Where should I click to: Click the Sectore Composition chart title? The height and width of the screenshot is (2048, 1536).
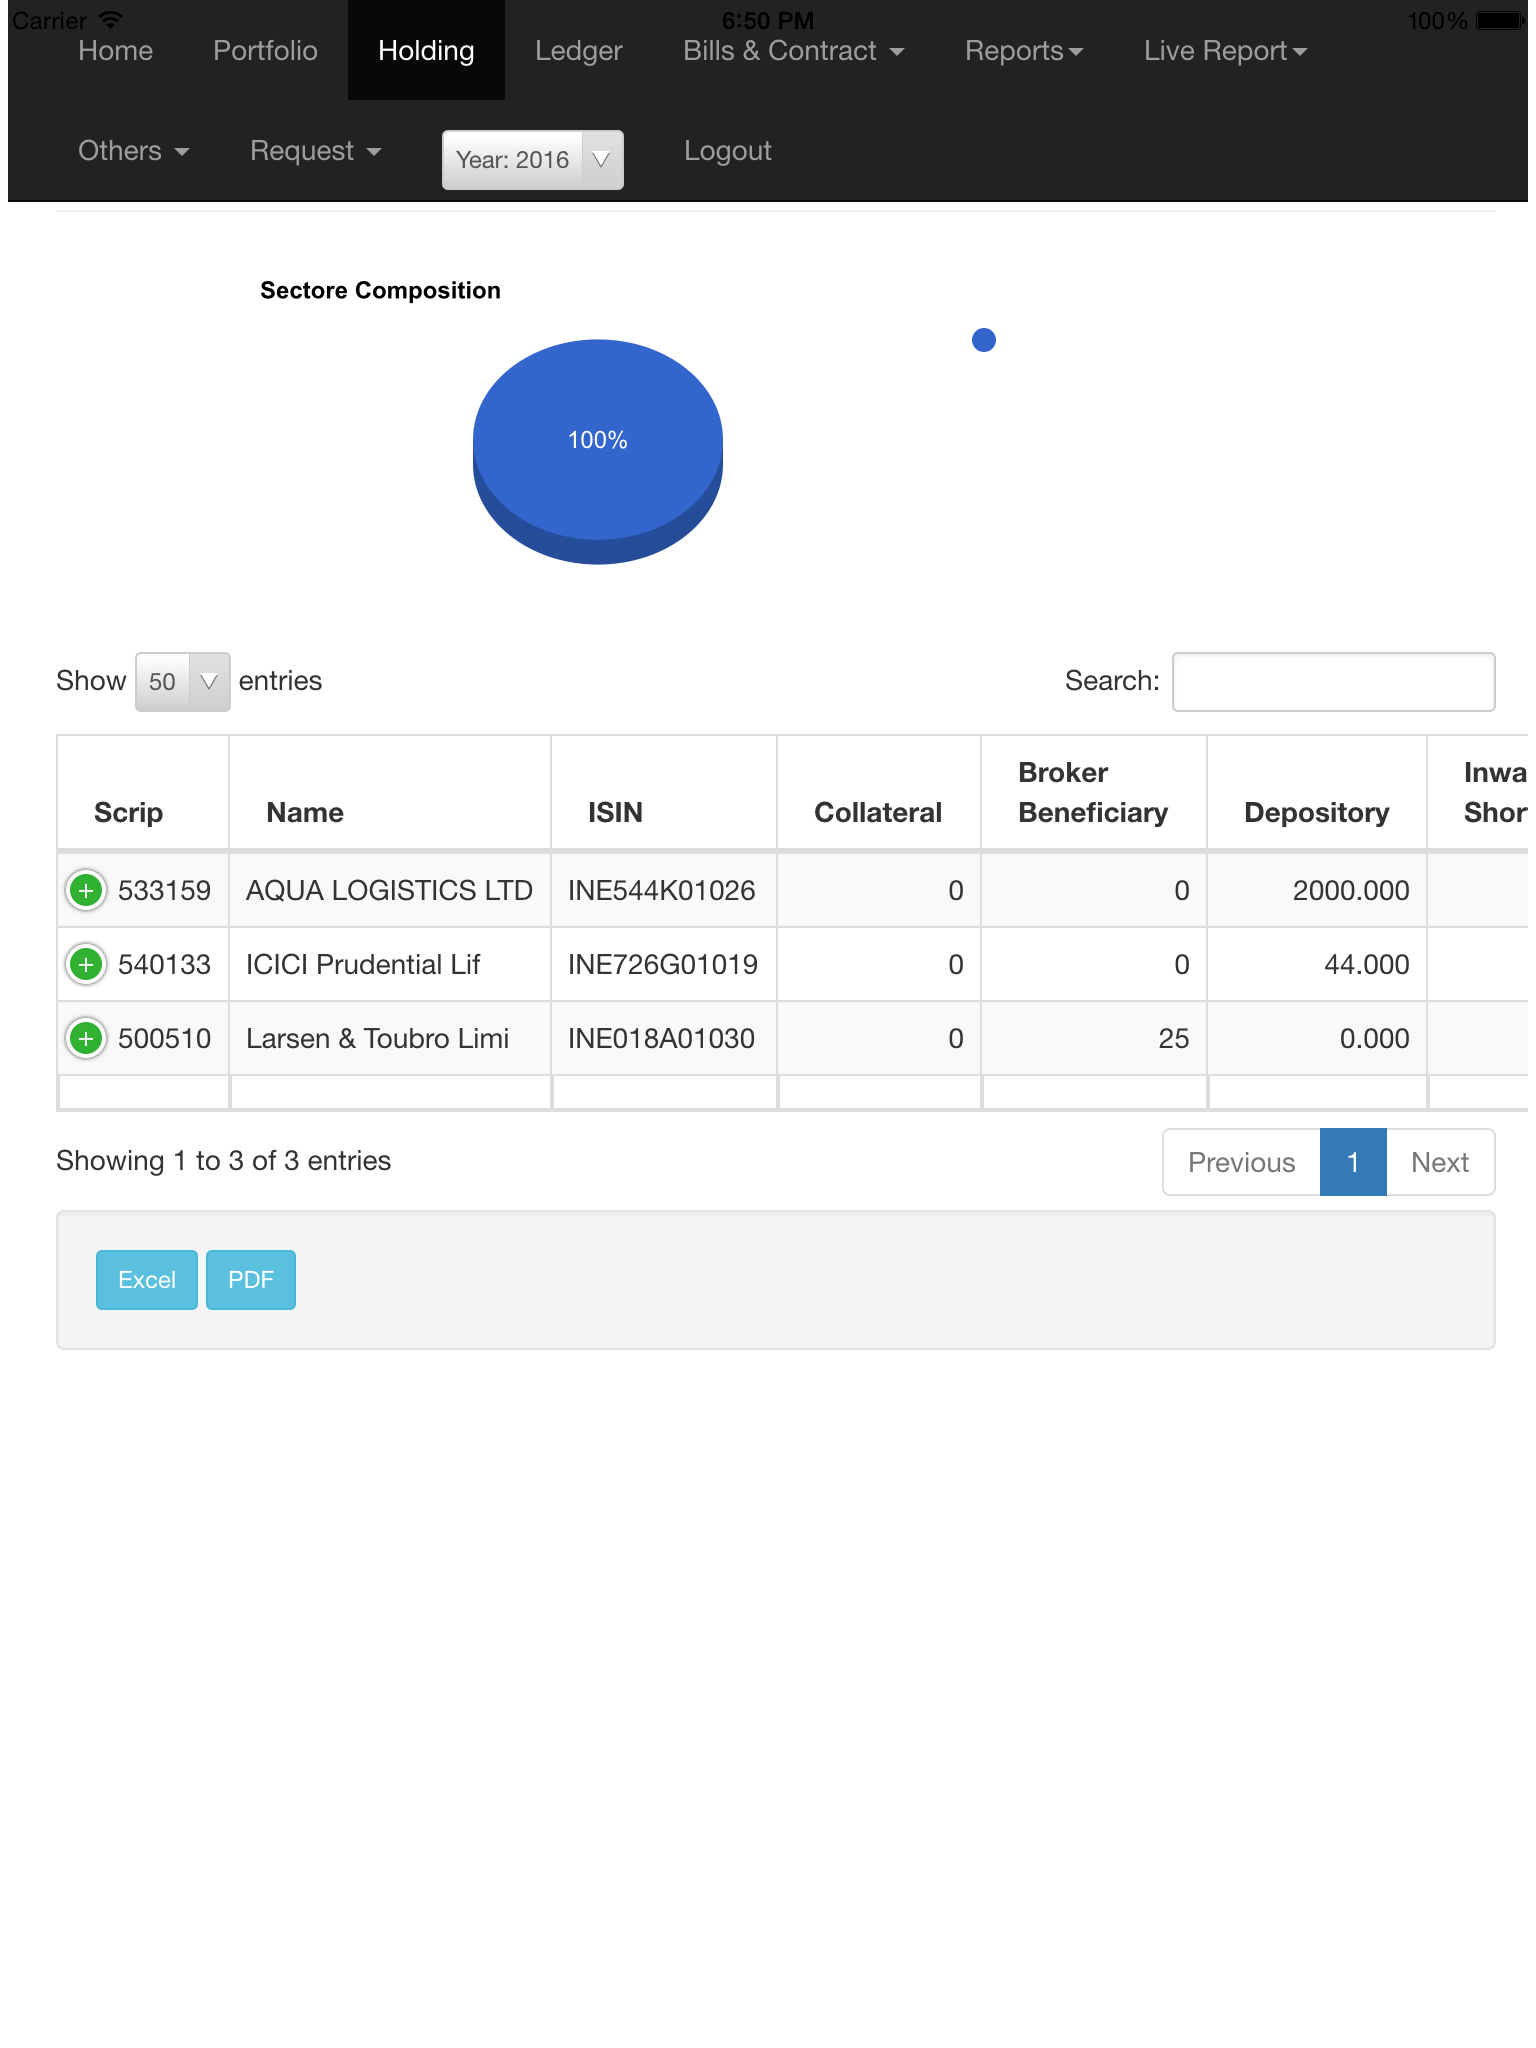click(x=380, y=291)
